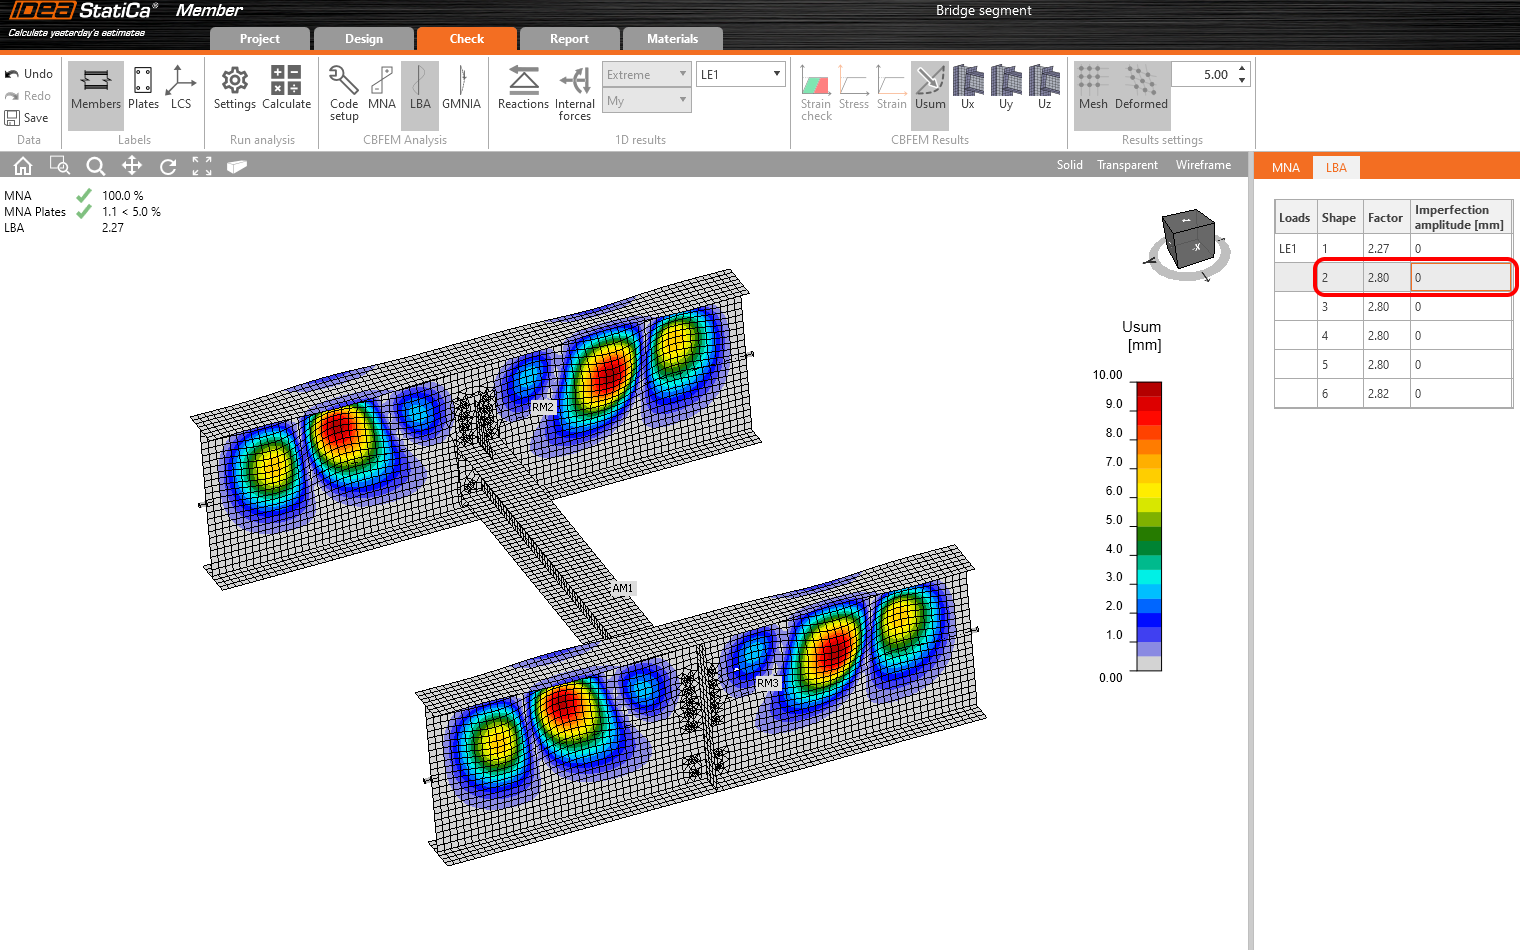Viewport: 1520px width, 950px height.
Task: Click the home view icon
Action: (x=23, y=166)
